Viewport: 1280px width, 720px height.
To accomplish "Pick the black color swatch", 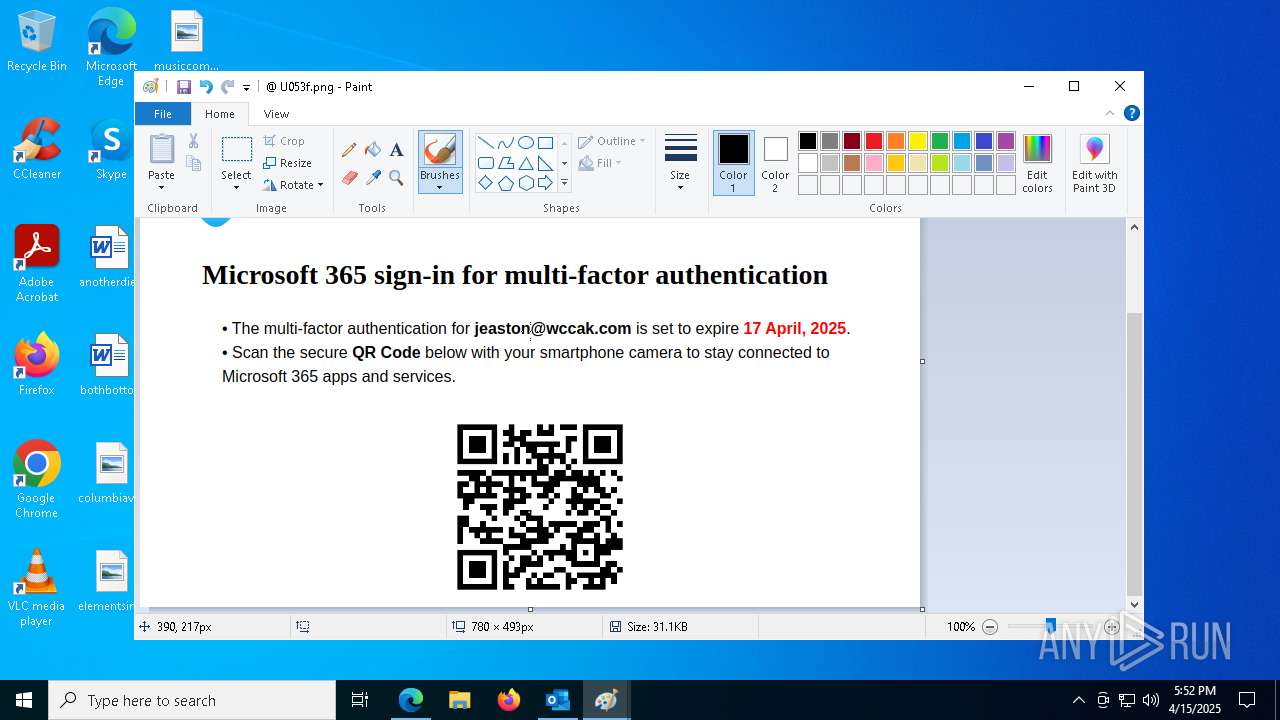I will [808, 141].
